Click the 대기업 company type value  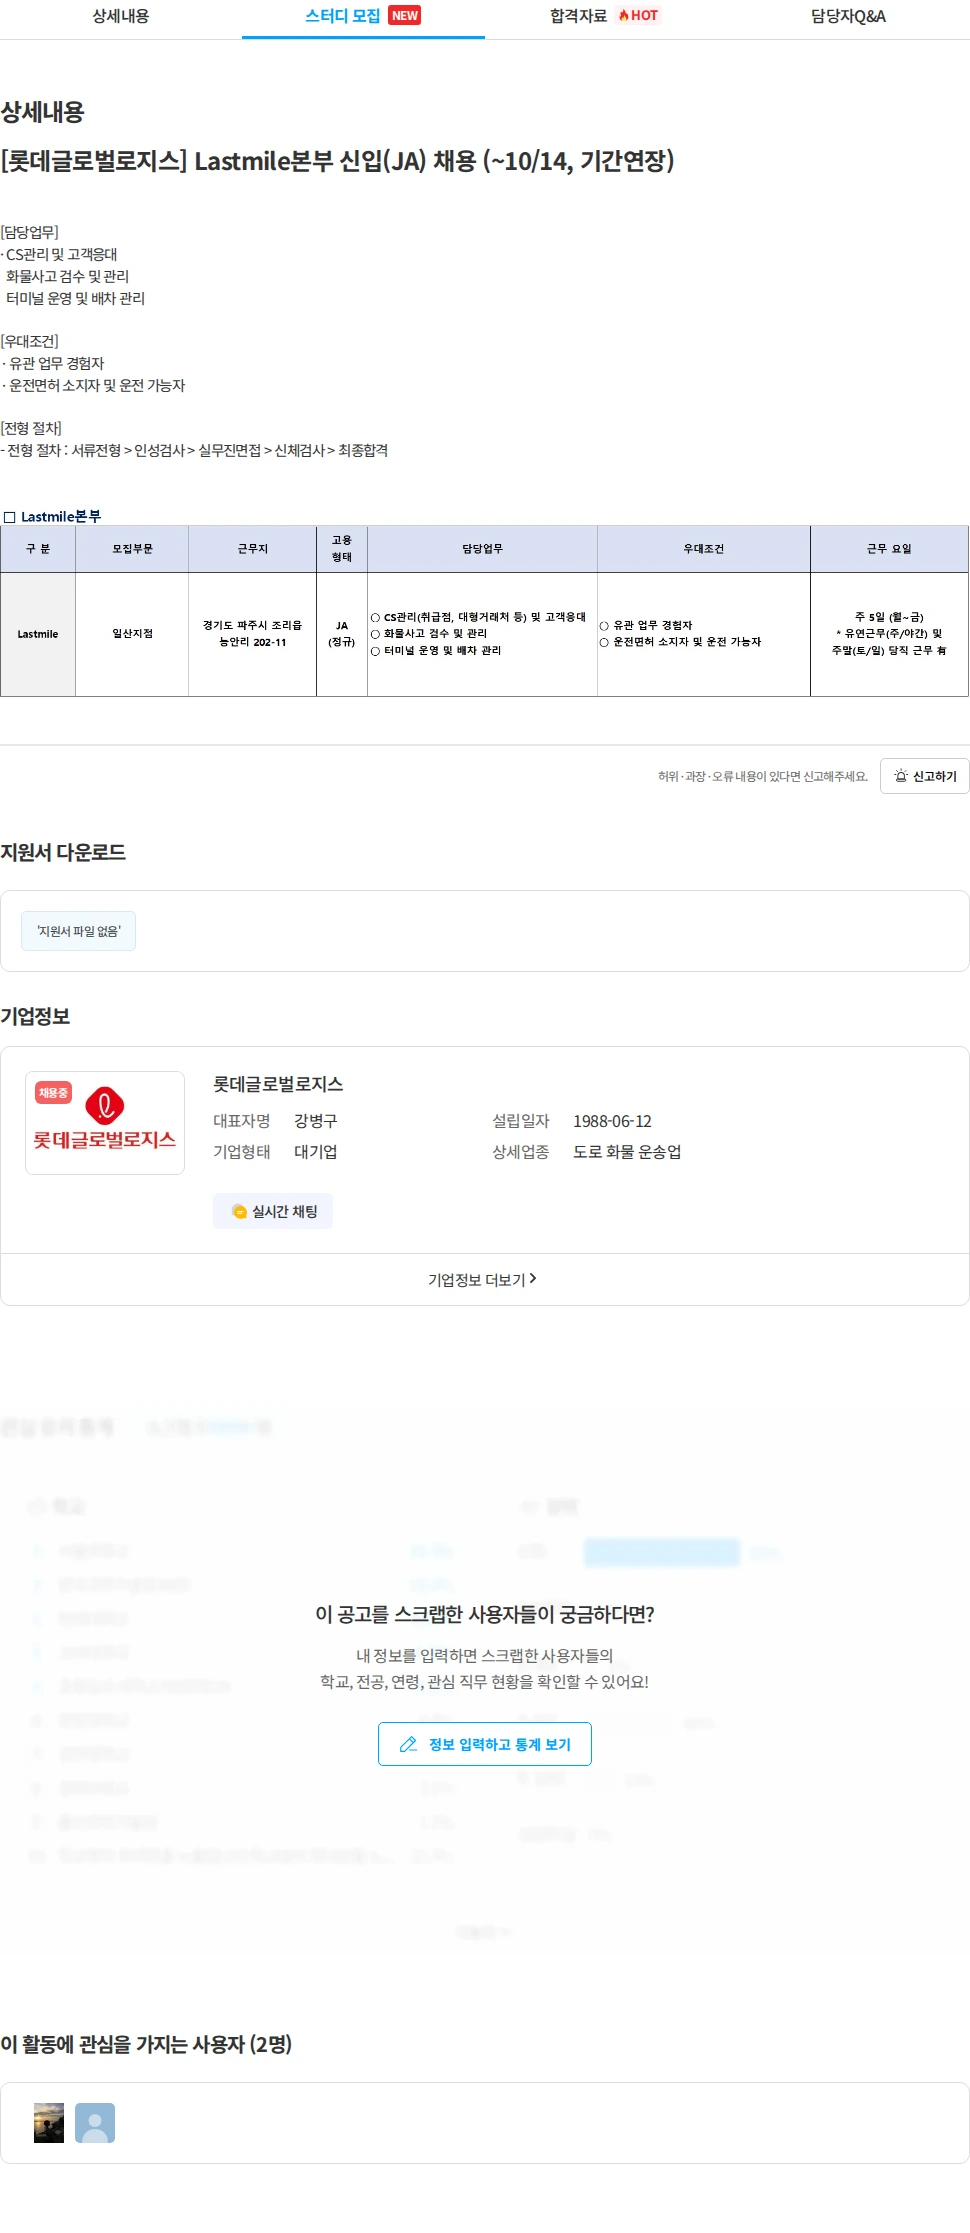[x=315, y=1152]
